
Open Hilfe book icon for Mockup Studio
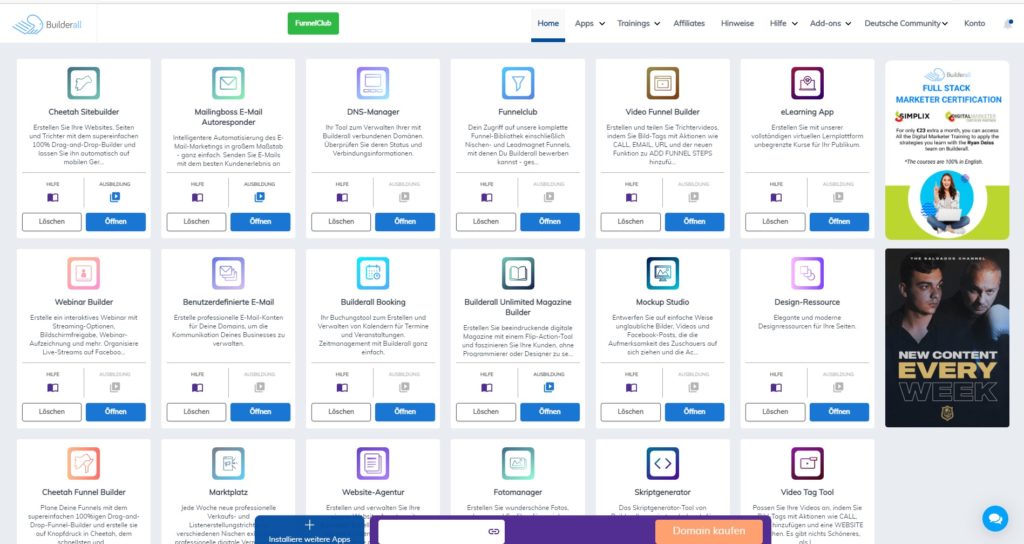(632, 387)
